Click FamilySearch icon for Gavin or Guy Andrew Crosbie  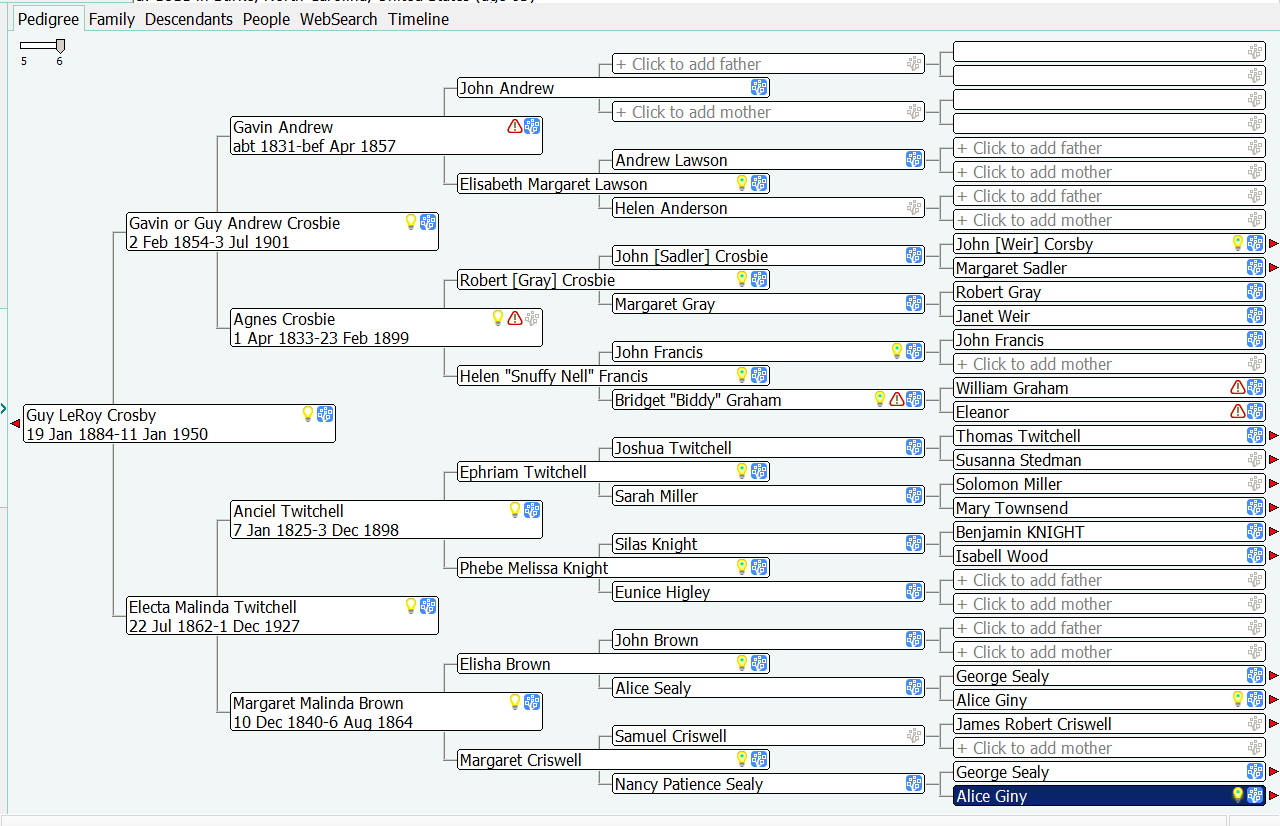coord(428,222)
